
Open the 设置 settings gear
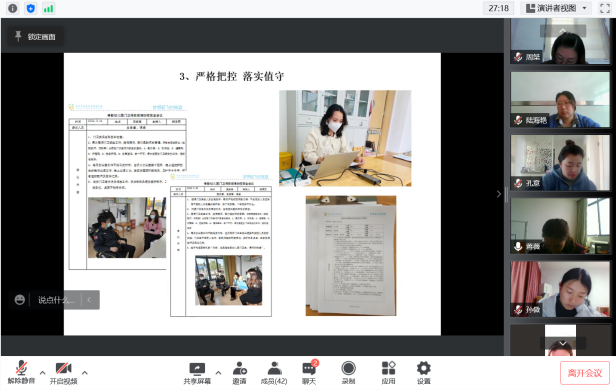click(x=424, y=372)
